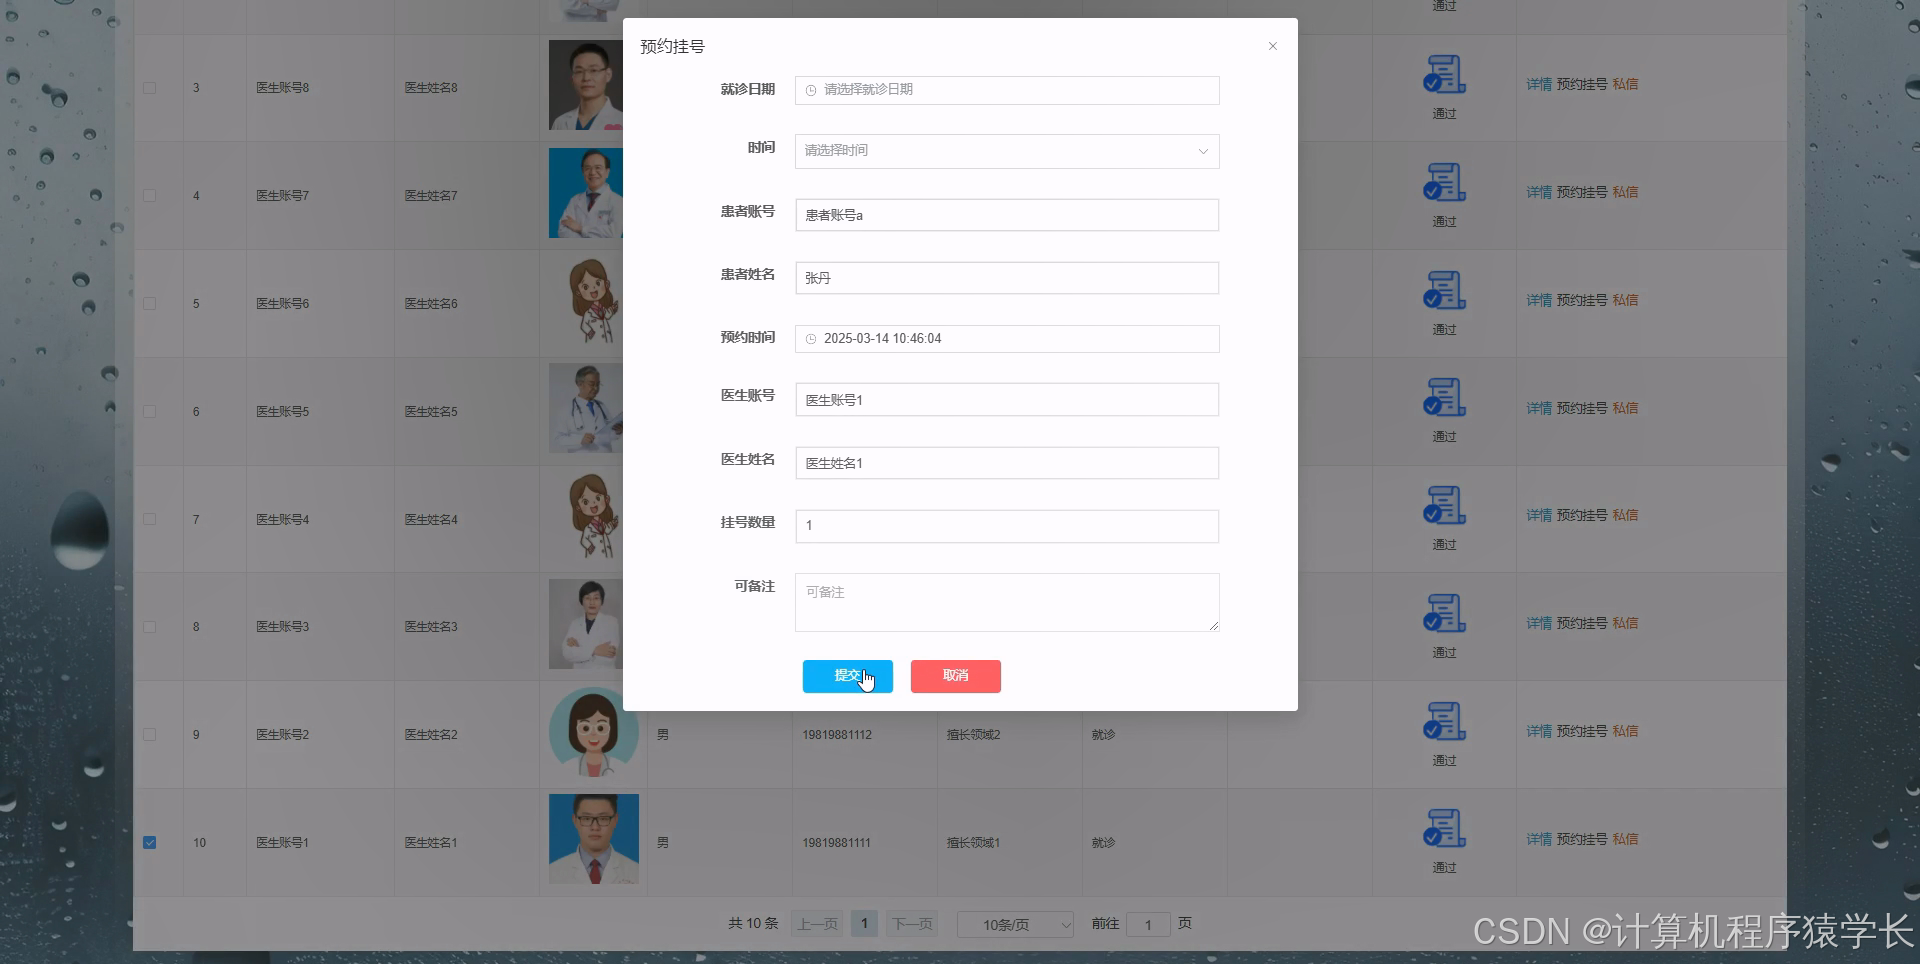Check the 医生账号7 row checkbox

[150, 195]
